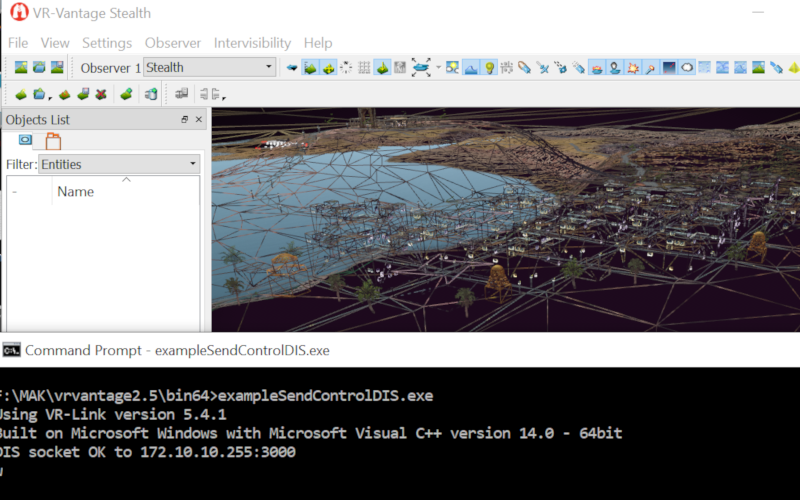Click the brown-and-blue tag label icon
Screen dimensions: 800x500
coord(524,67)
